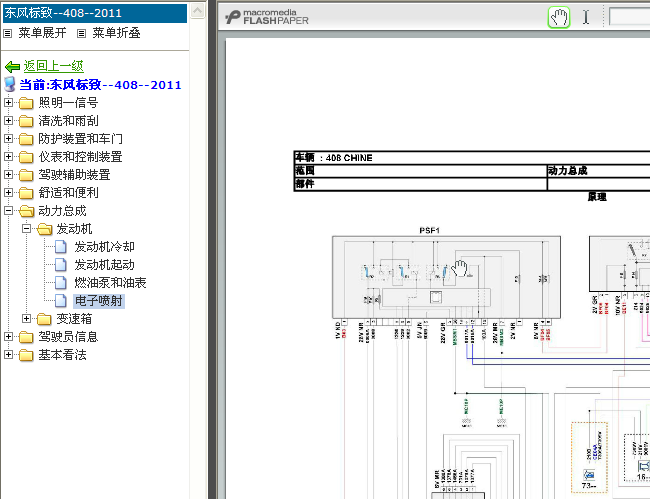650x499 pixels.
Task: Select the FlashPaper text selection tool
Action: coord(586,17)
